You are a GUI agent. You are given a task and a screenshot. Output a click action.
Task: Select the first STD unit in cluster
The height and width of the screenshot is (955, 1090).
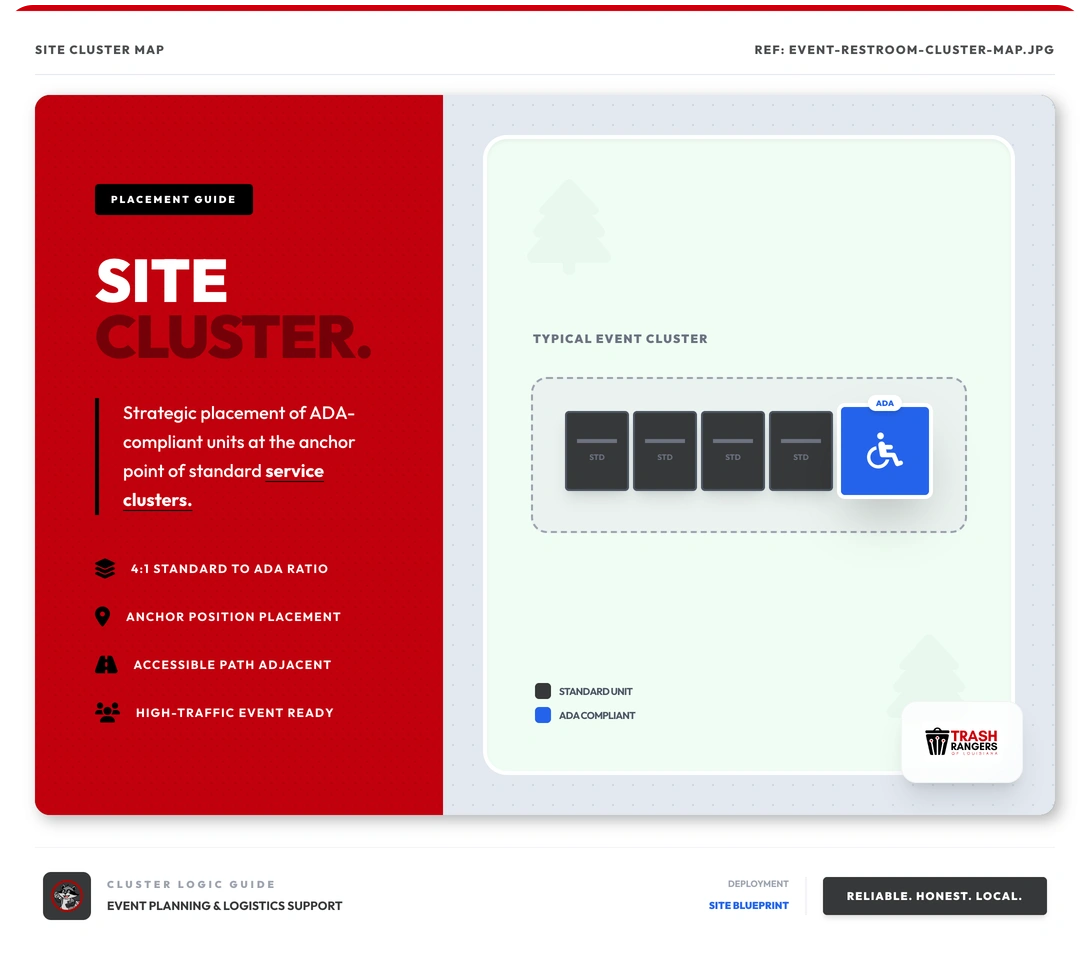point(596,451)
